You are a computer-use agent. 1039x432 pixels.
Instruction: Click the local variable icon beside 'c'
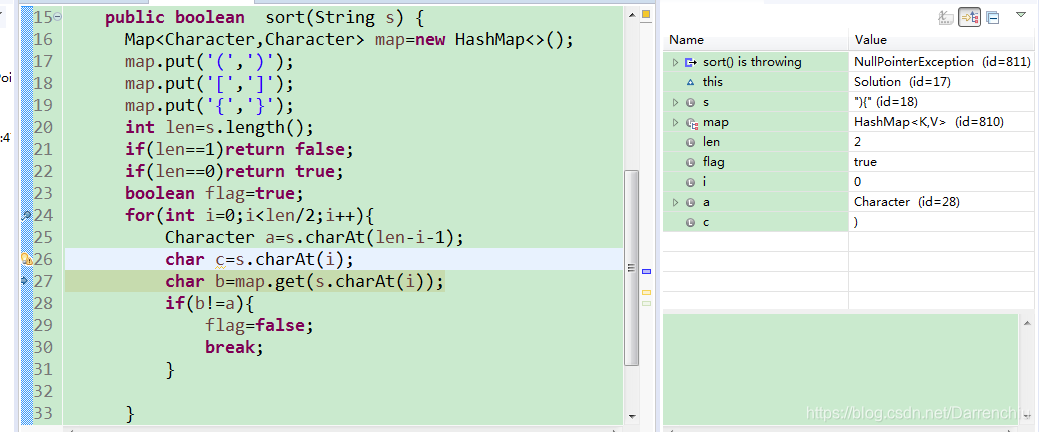pyautogui.click(x=690, y=222)
